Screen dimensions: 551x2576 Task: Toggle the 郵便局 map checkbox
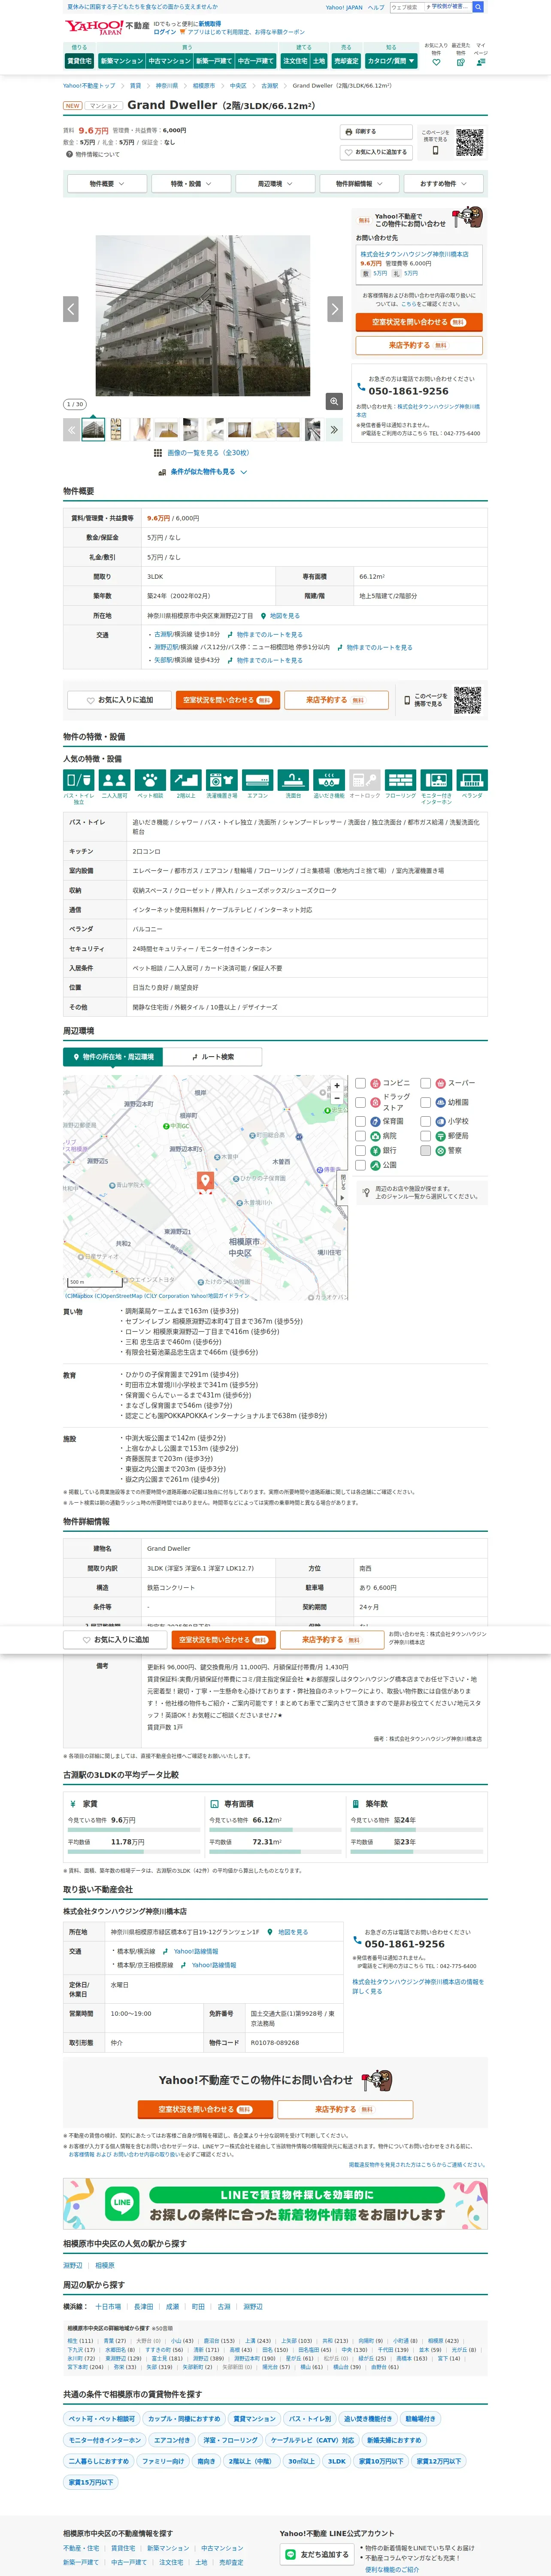coord(426,1136)
